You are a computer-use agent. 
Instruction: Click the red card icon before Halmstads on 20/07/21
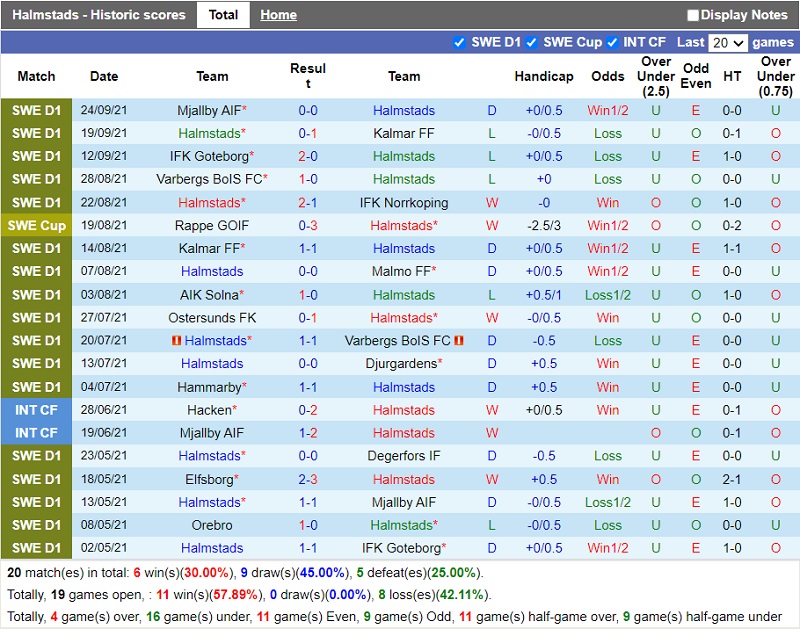pyautogui.click(x=177, y=341)
